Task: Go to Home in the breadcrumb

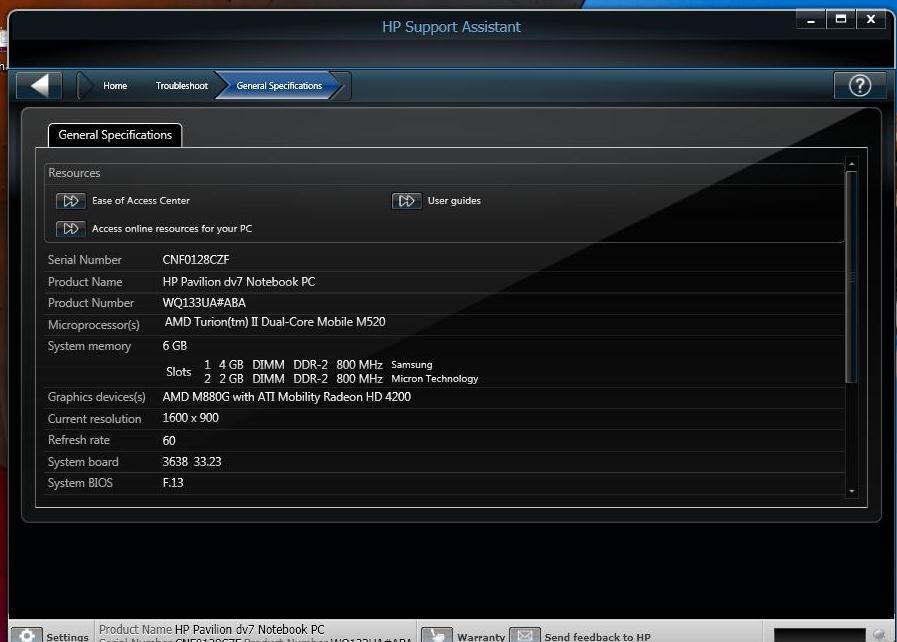Action: pos(115,86)
